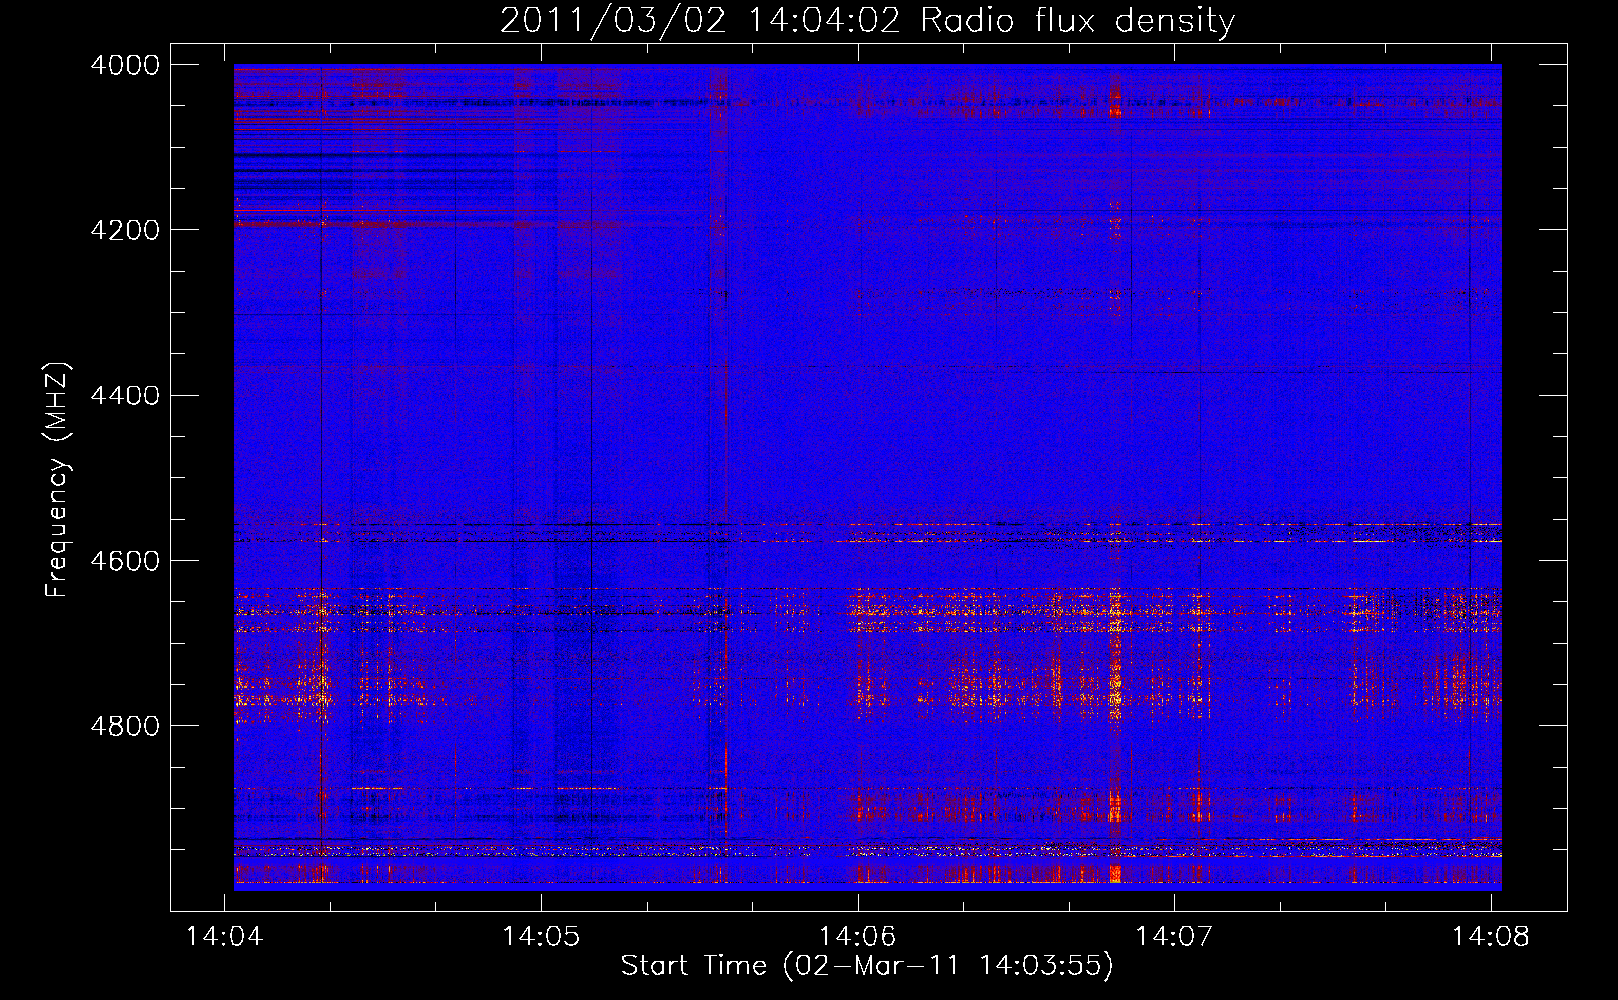Click the y-axis label 'Frequency (MHZ)'
The width and height of the screenshot is (1618, 1000).
click(58, 480)
